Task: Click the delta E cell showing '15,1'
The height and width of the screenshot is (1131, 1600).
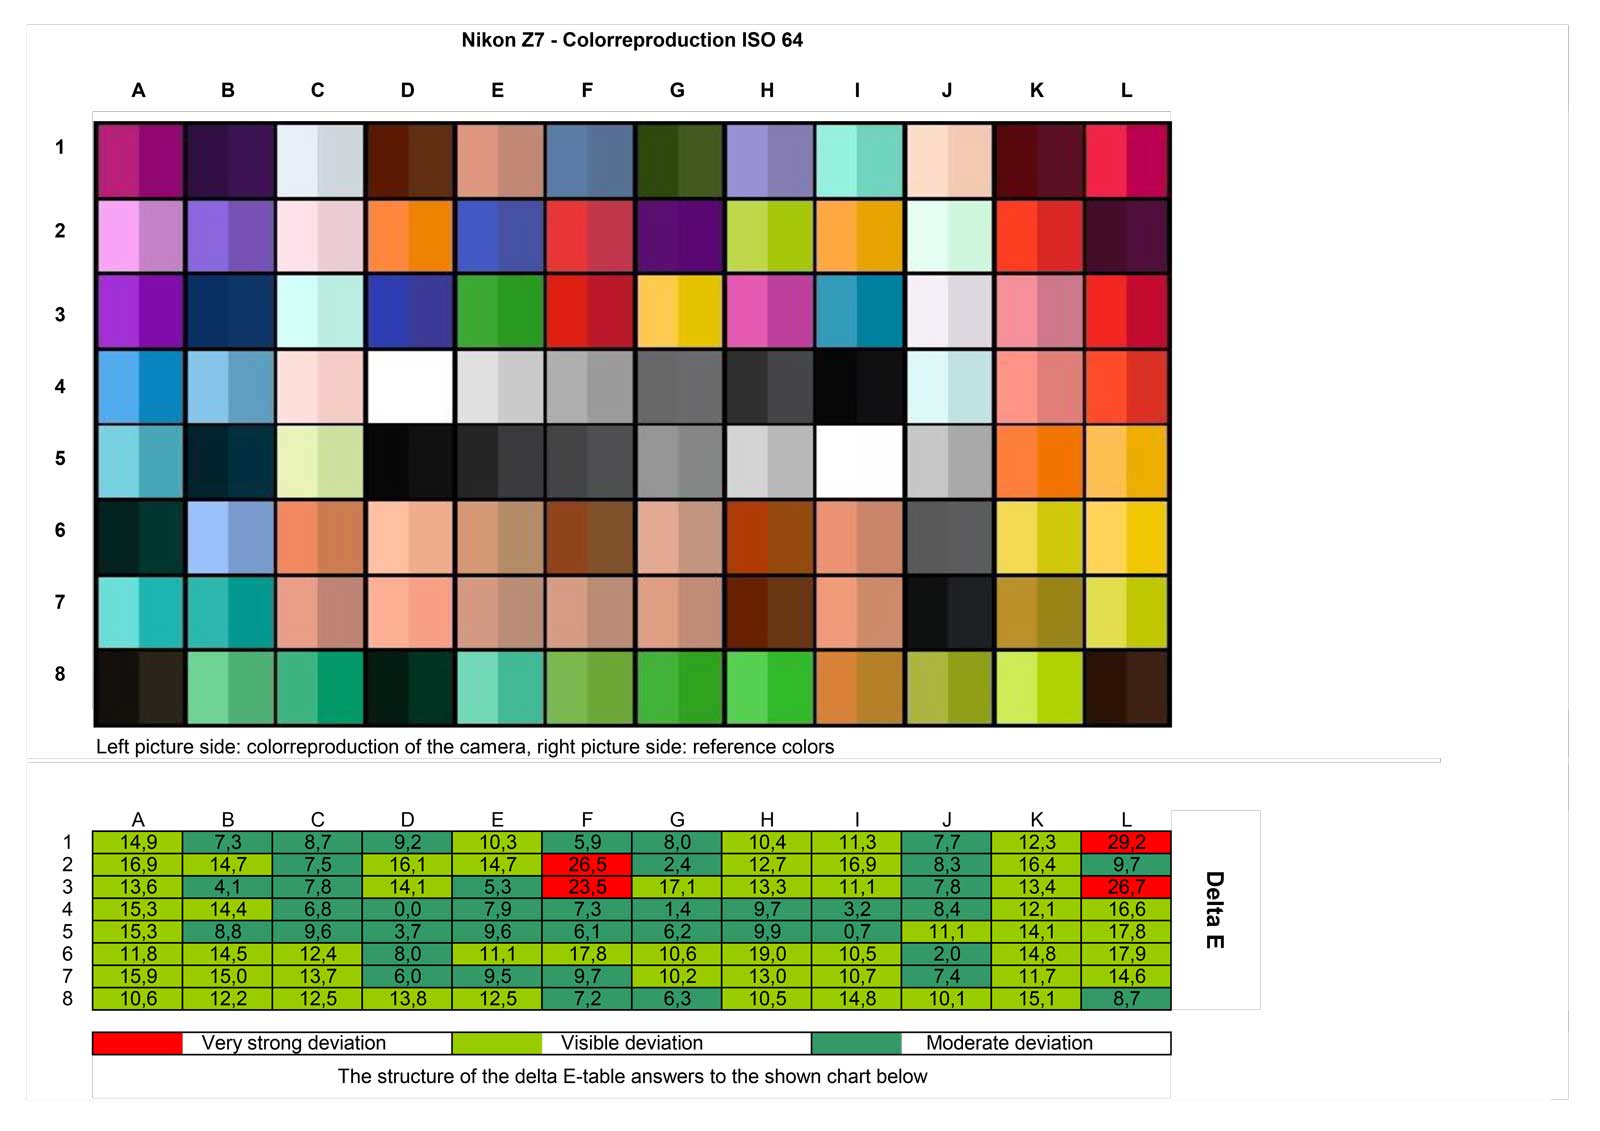Action: (x=1037, y=998)
